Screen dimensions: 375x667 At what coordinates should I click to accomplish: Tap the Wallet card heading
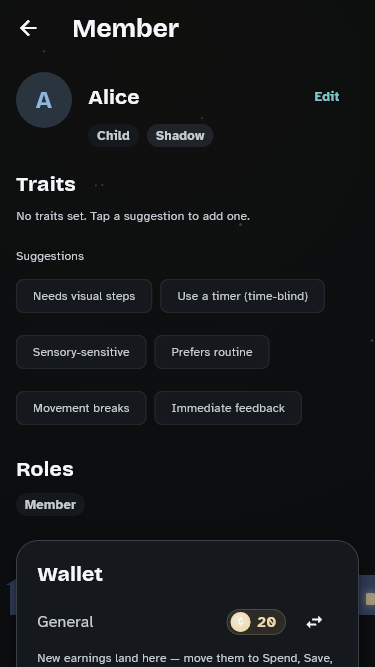70,574
